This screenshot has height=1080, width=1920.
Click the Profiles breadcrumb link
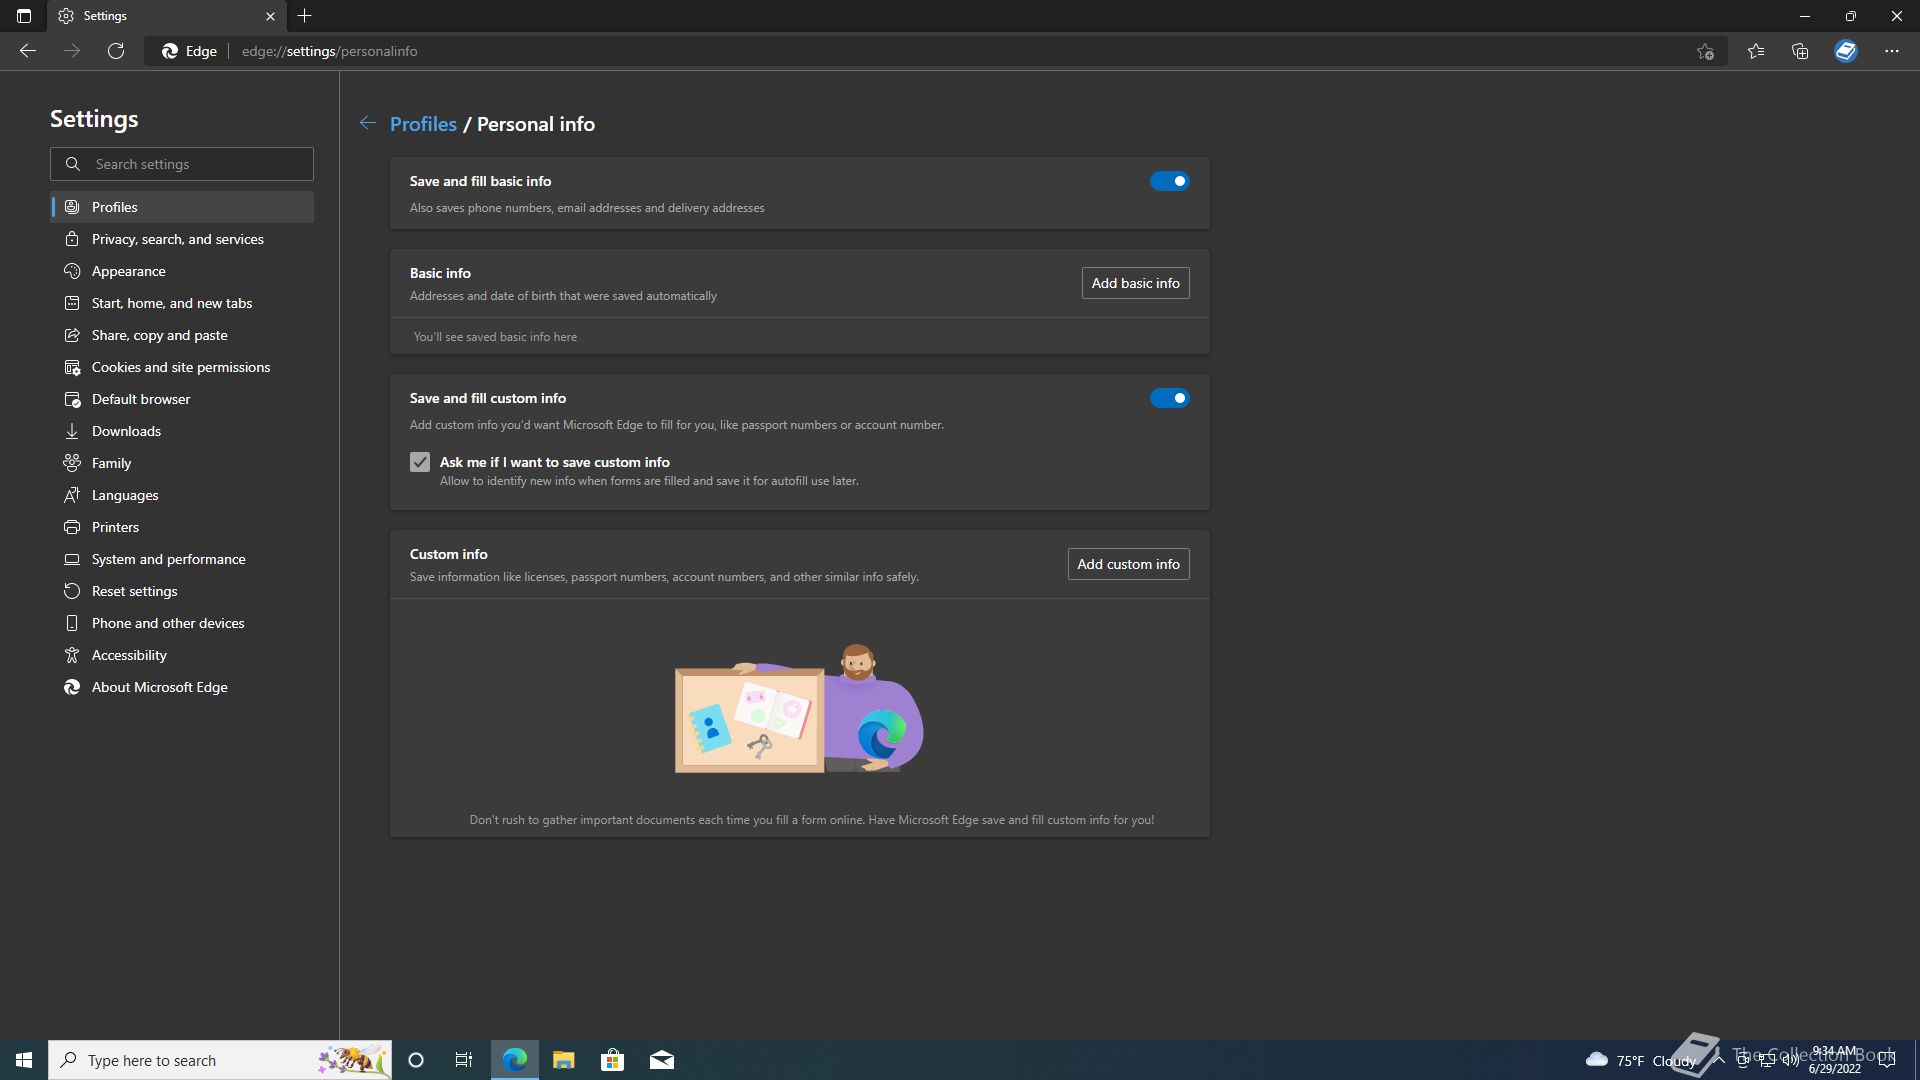(423, 124)
